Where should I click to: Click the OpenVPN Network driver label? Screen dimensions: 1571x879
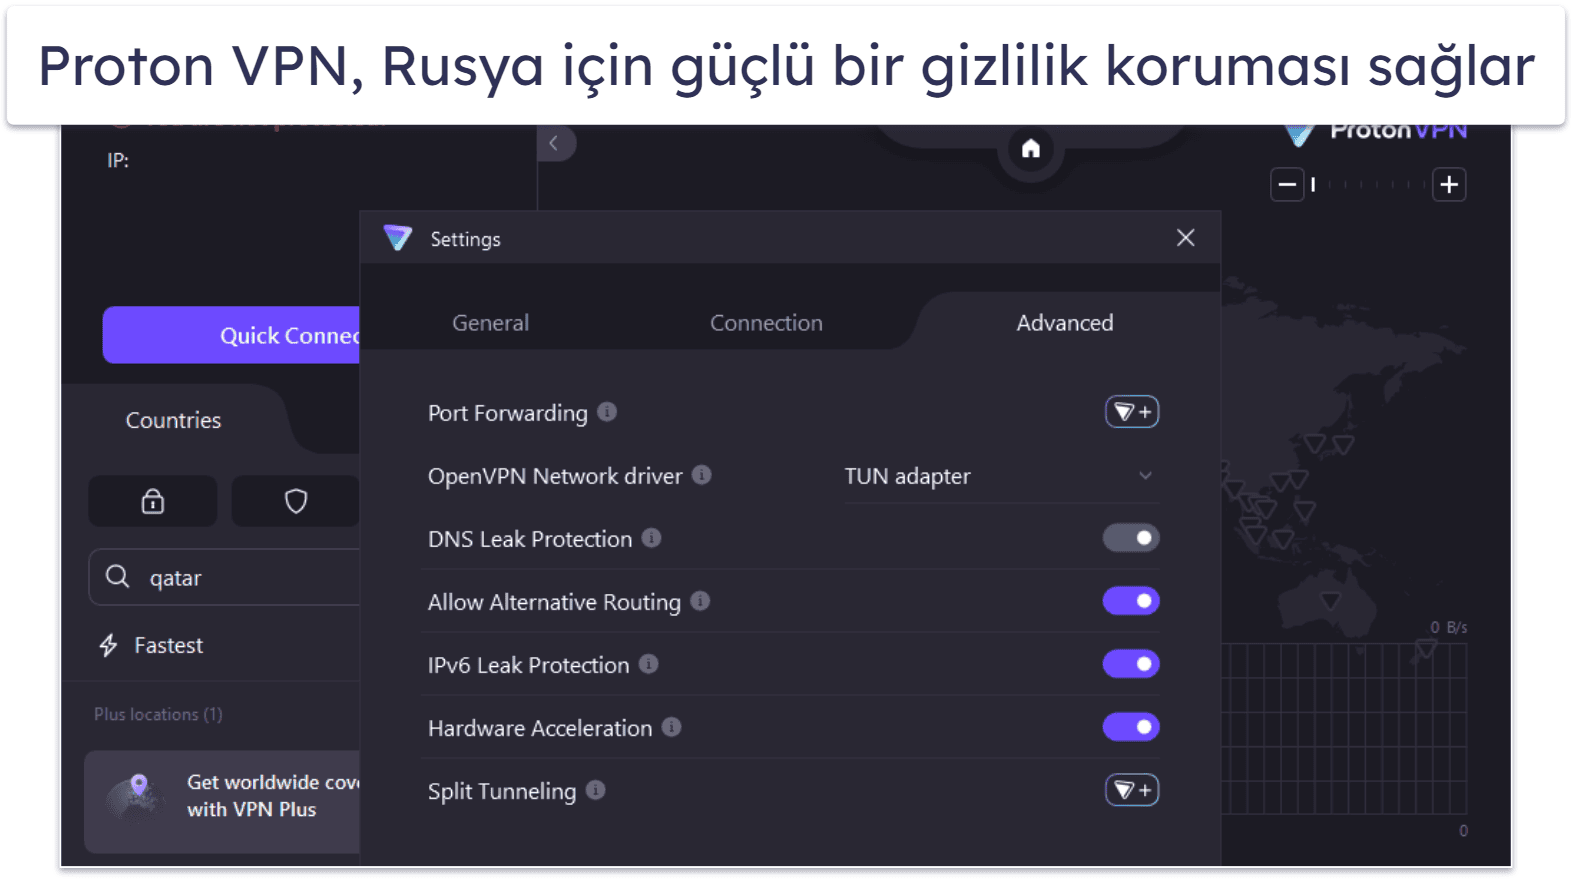click(x=555, y=476)
